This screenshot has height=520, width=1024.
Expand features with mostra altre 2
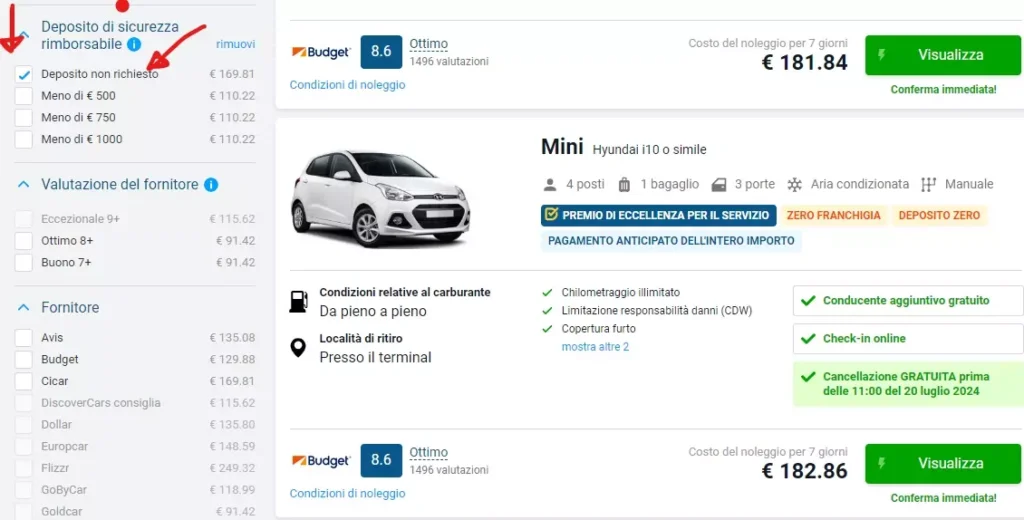pyautogui.click(x=595, y=347)
